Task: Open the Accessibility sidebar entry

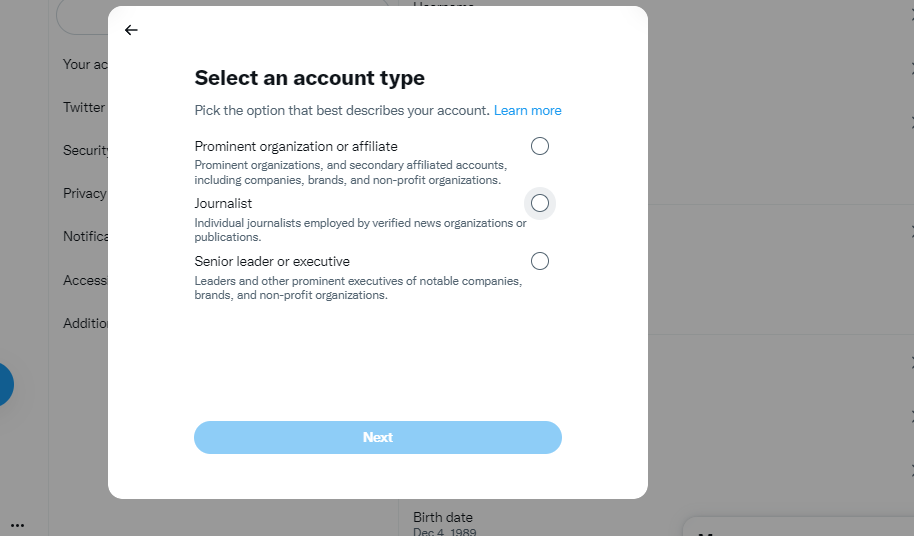Action: coord(85,280)
